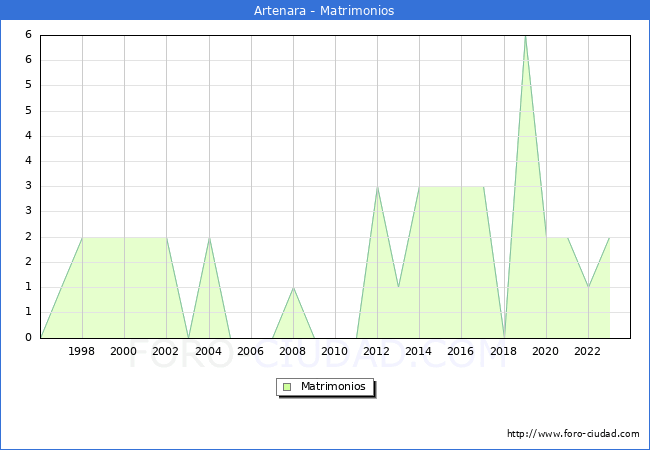Click the 2012 peak data point
Viewport: 650px width, 450px height.
coord(378,187)
